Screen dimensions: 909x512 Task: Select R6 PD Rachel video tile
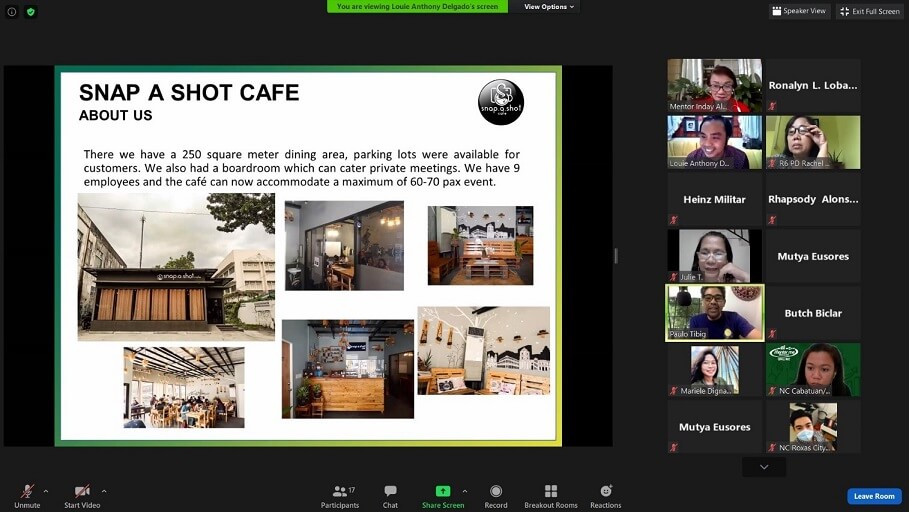[x=813, y=142]
